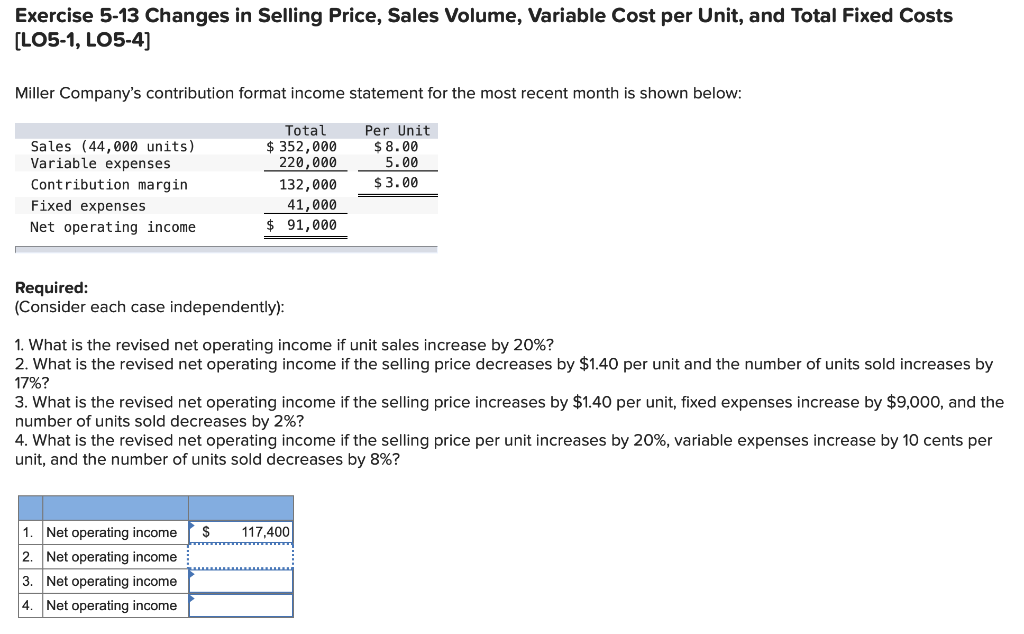Click the empty answer field for row 3
Image resolution: width=1024 pixels, height=634 pixels.
241,581
